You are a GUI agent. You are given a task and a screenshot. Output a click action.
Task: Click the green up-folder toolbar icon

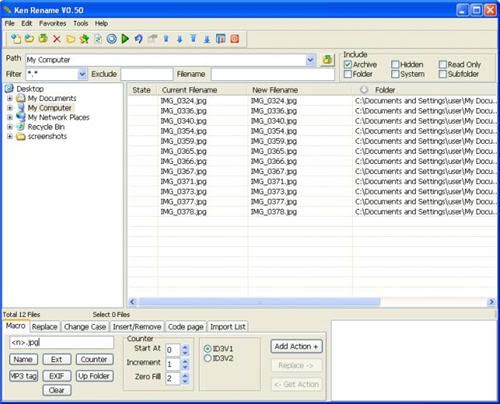(43, 39)
